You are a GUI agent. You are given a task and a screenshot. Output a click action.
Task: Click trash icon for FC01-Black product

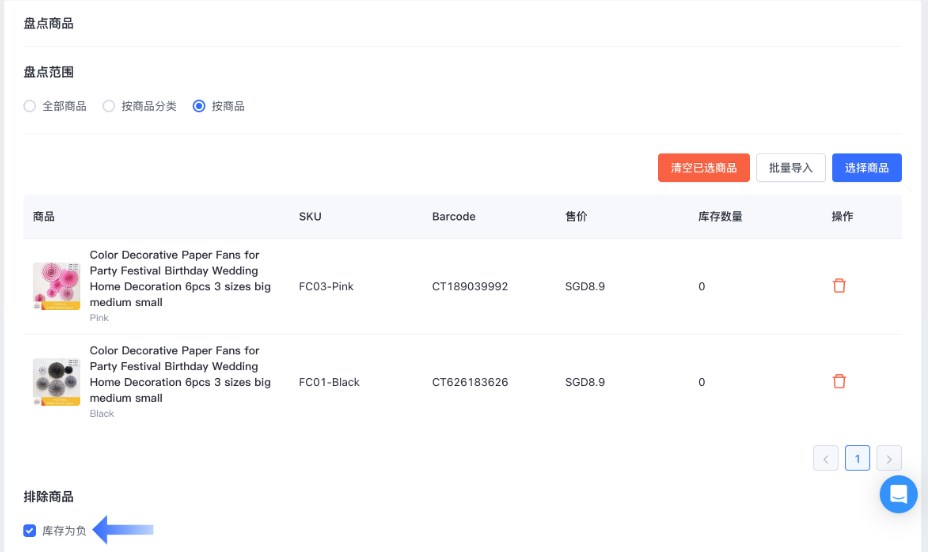[839, 381]
